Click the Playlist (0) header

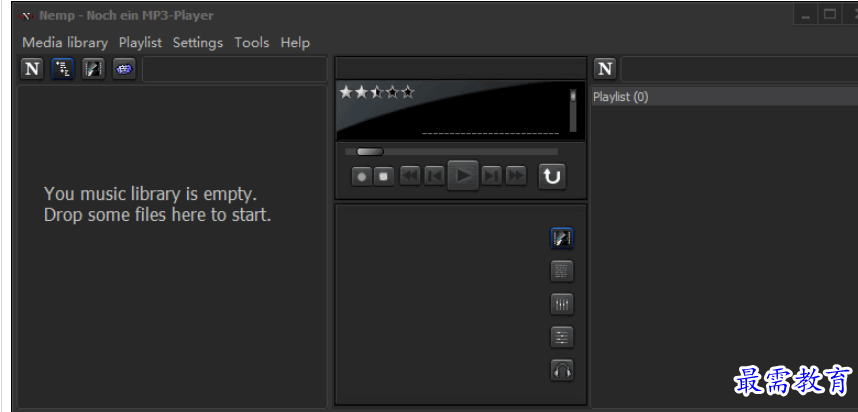725,97
